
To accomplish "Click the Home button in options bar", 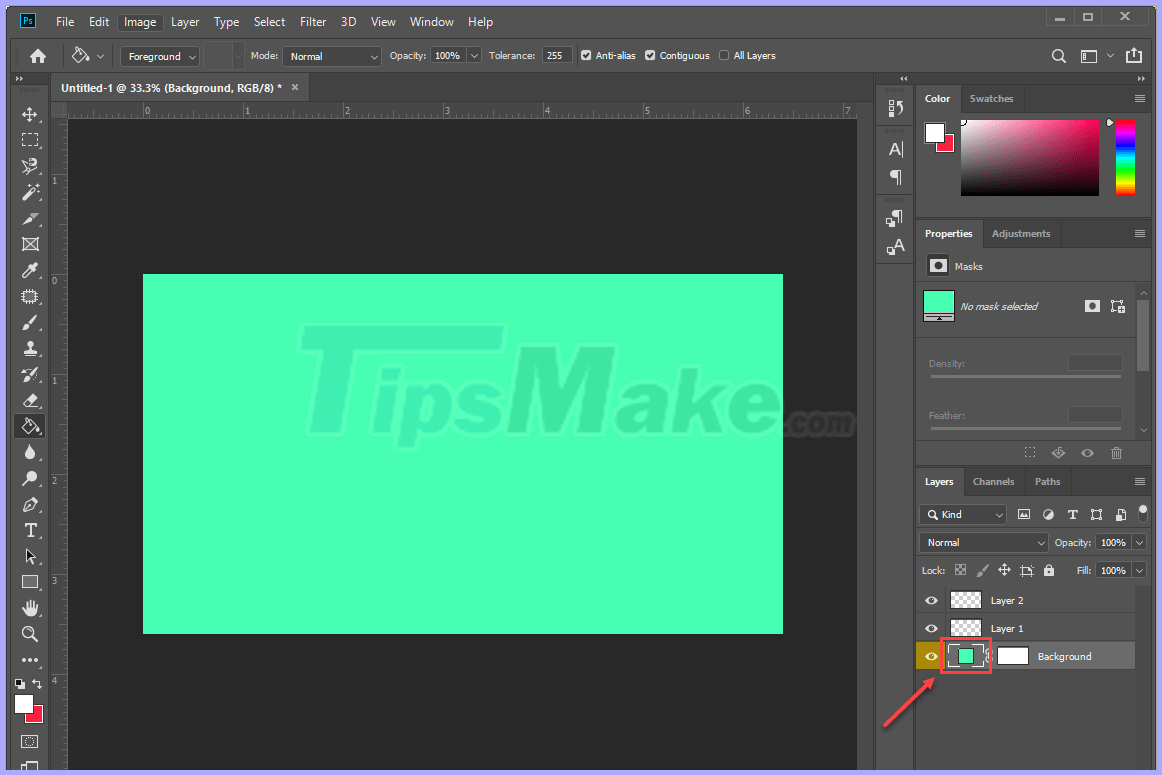I will [38, 56].
